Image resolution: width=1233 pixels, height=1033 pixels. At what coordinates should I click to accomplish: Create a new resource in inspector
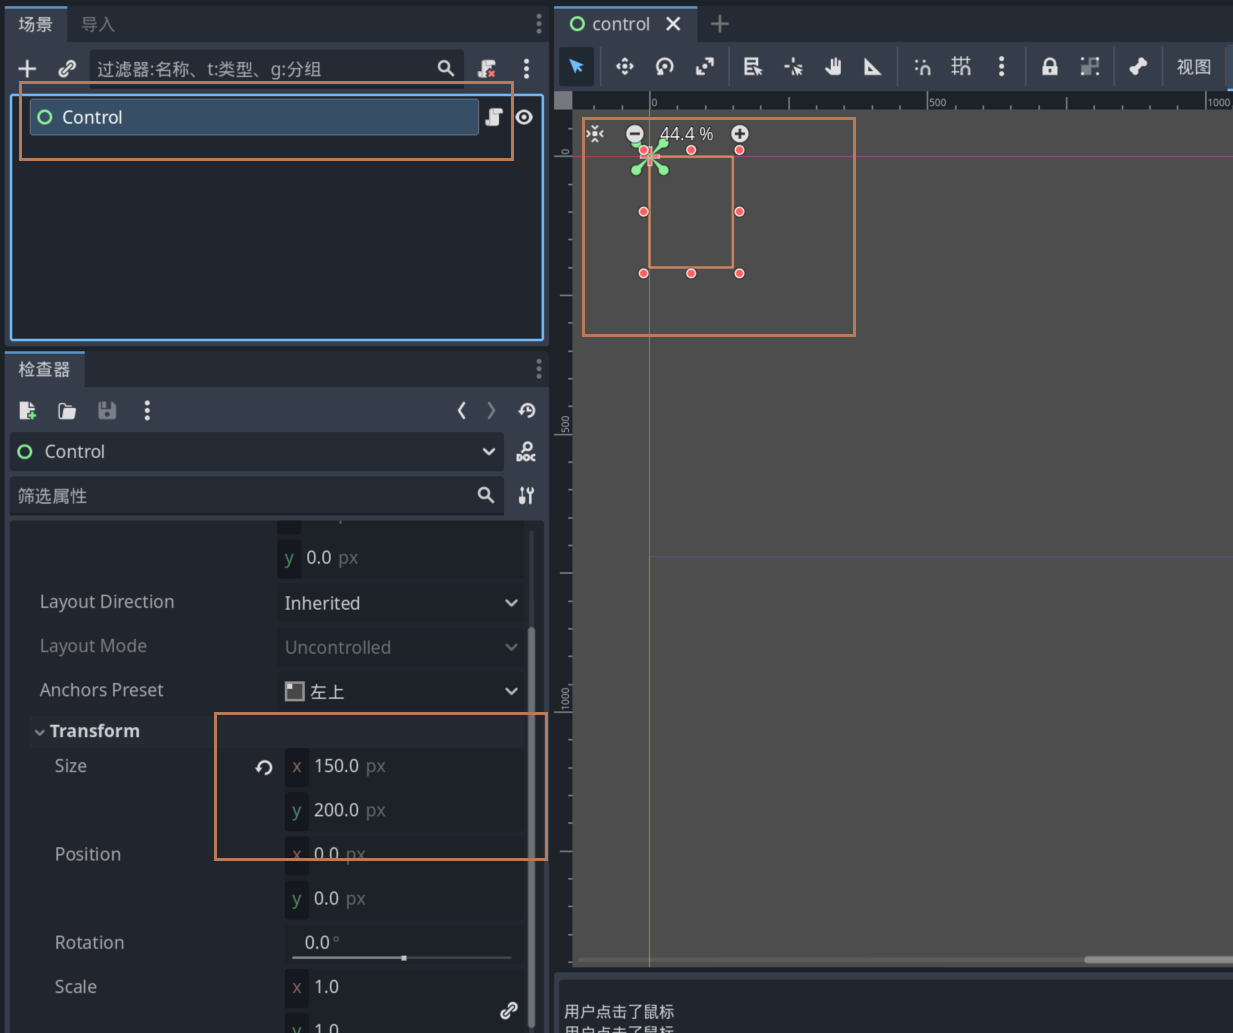coord(27,410)
